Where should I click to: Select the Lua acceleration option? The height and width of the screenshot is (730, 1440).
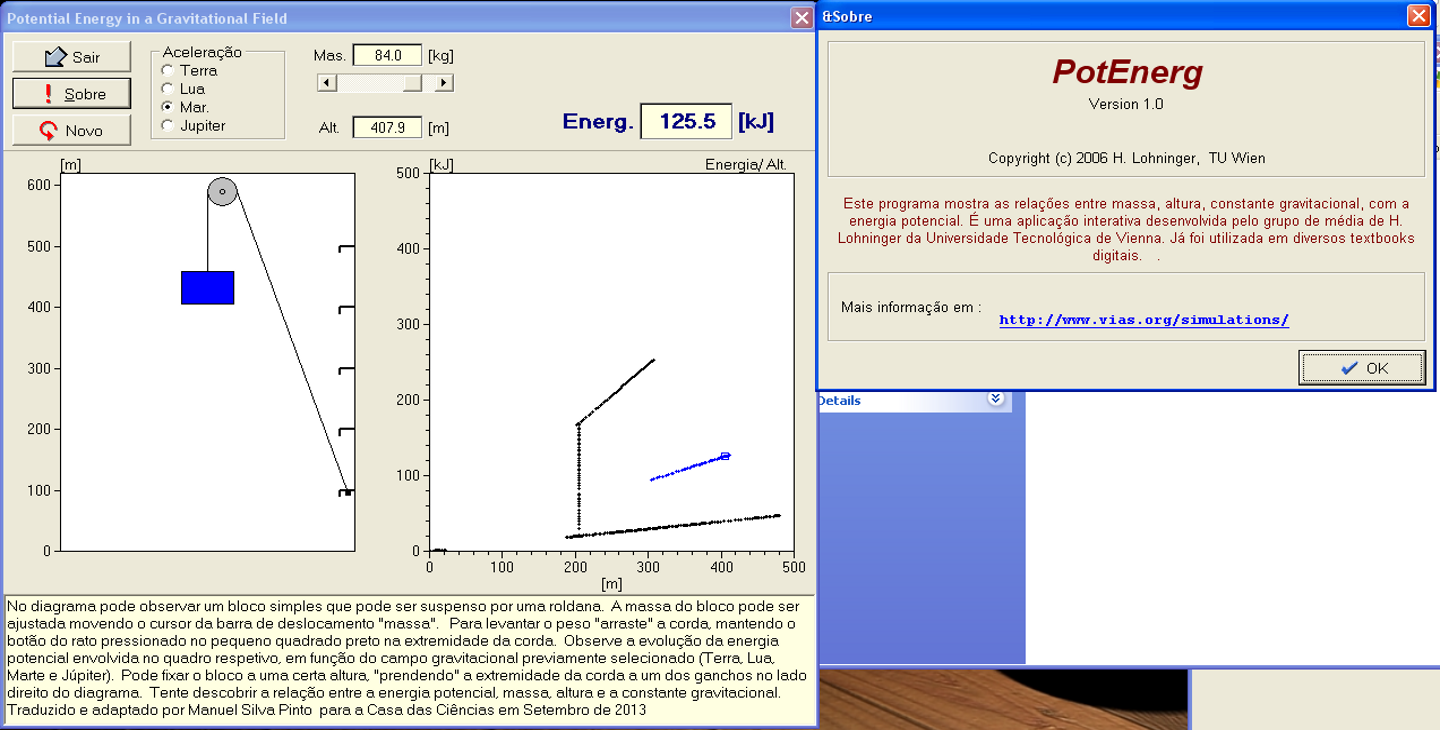(167, 89)
